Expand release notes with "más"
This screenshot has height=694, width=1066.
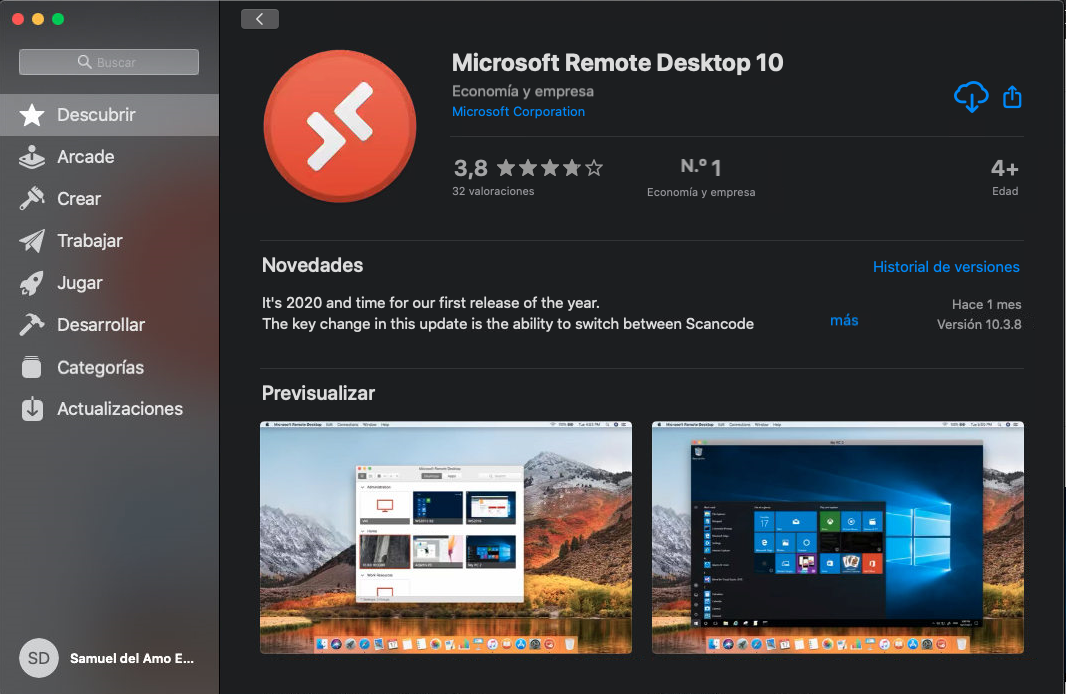tap(844, 320)
